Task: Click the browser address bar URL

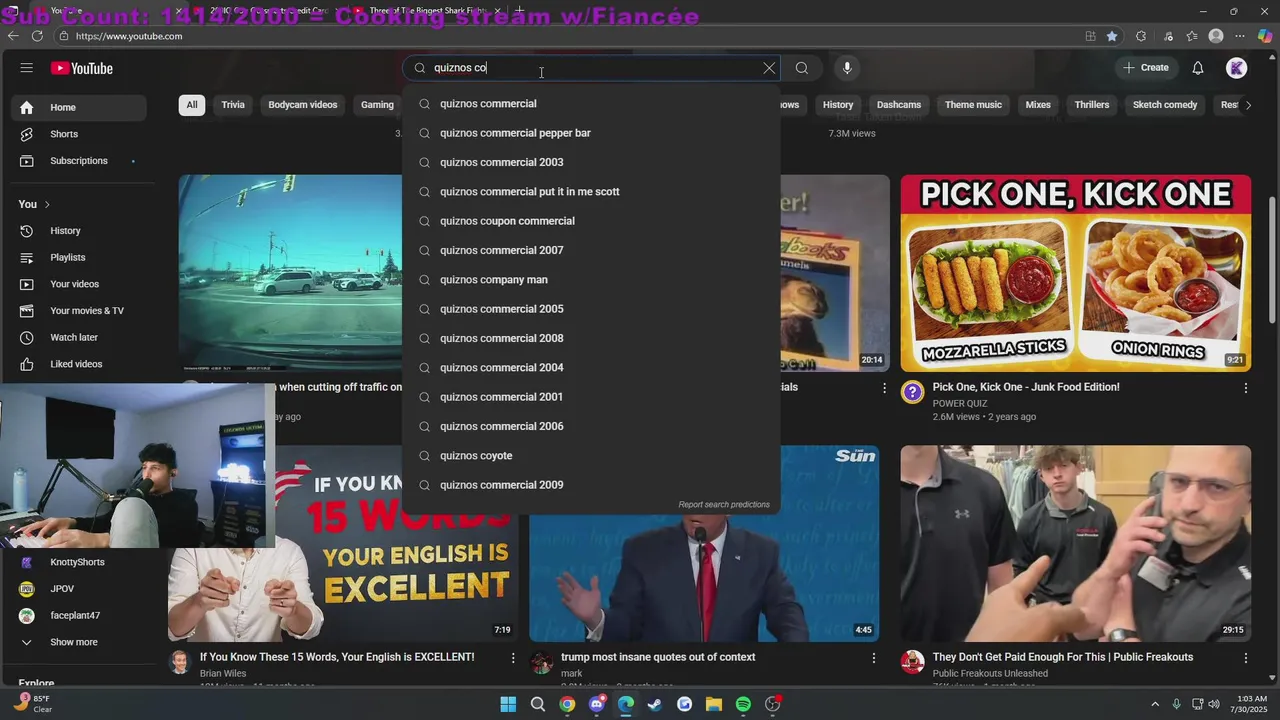Action: point(129,36)
